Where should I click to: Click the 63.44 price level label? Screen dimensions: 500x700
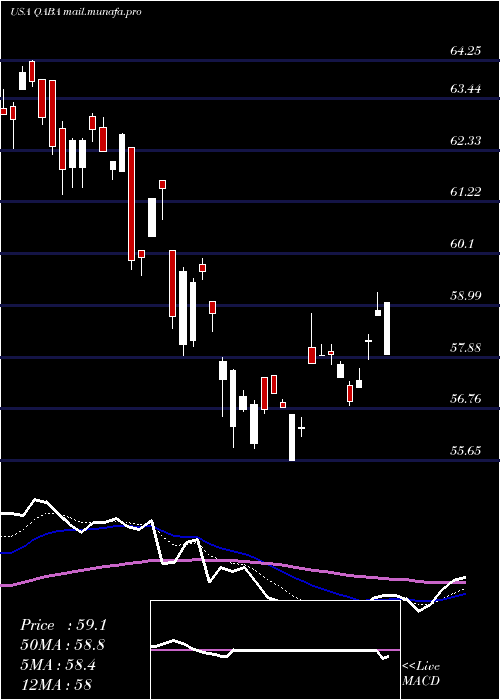(466, 89)
